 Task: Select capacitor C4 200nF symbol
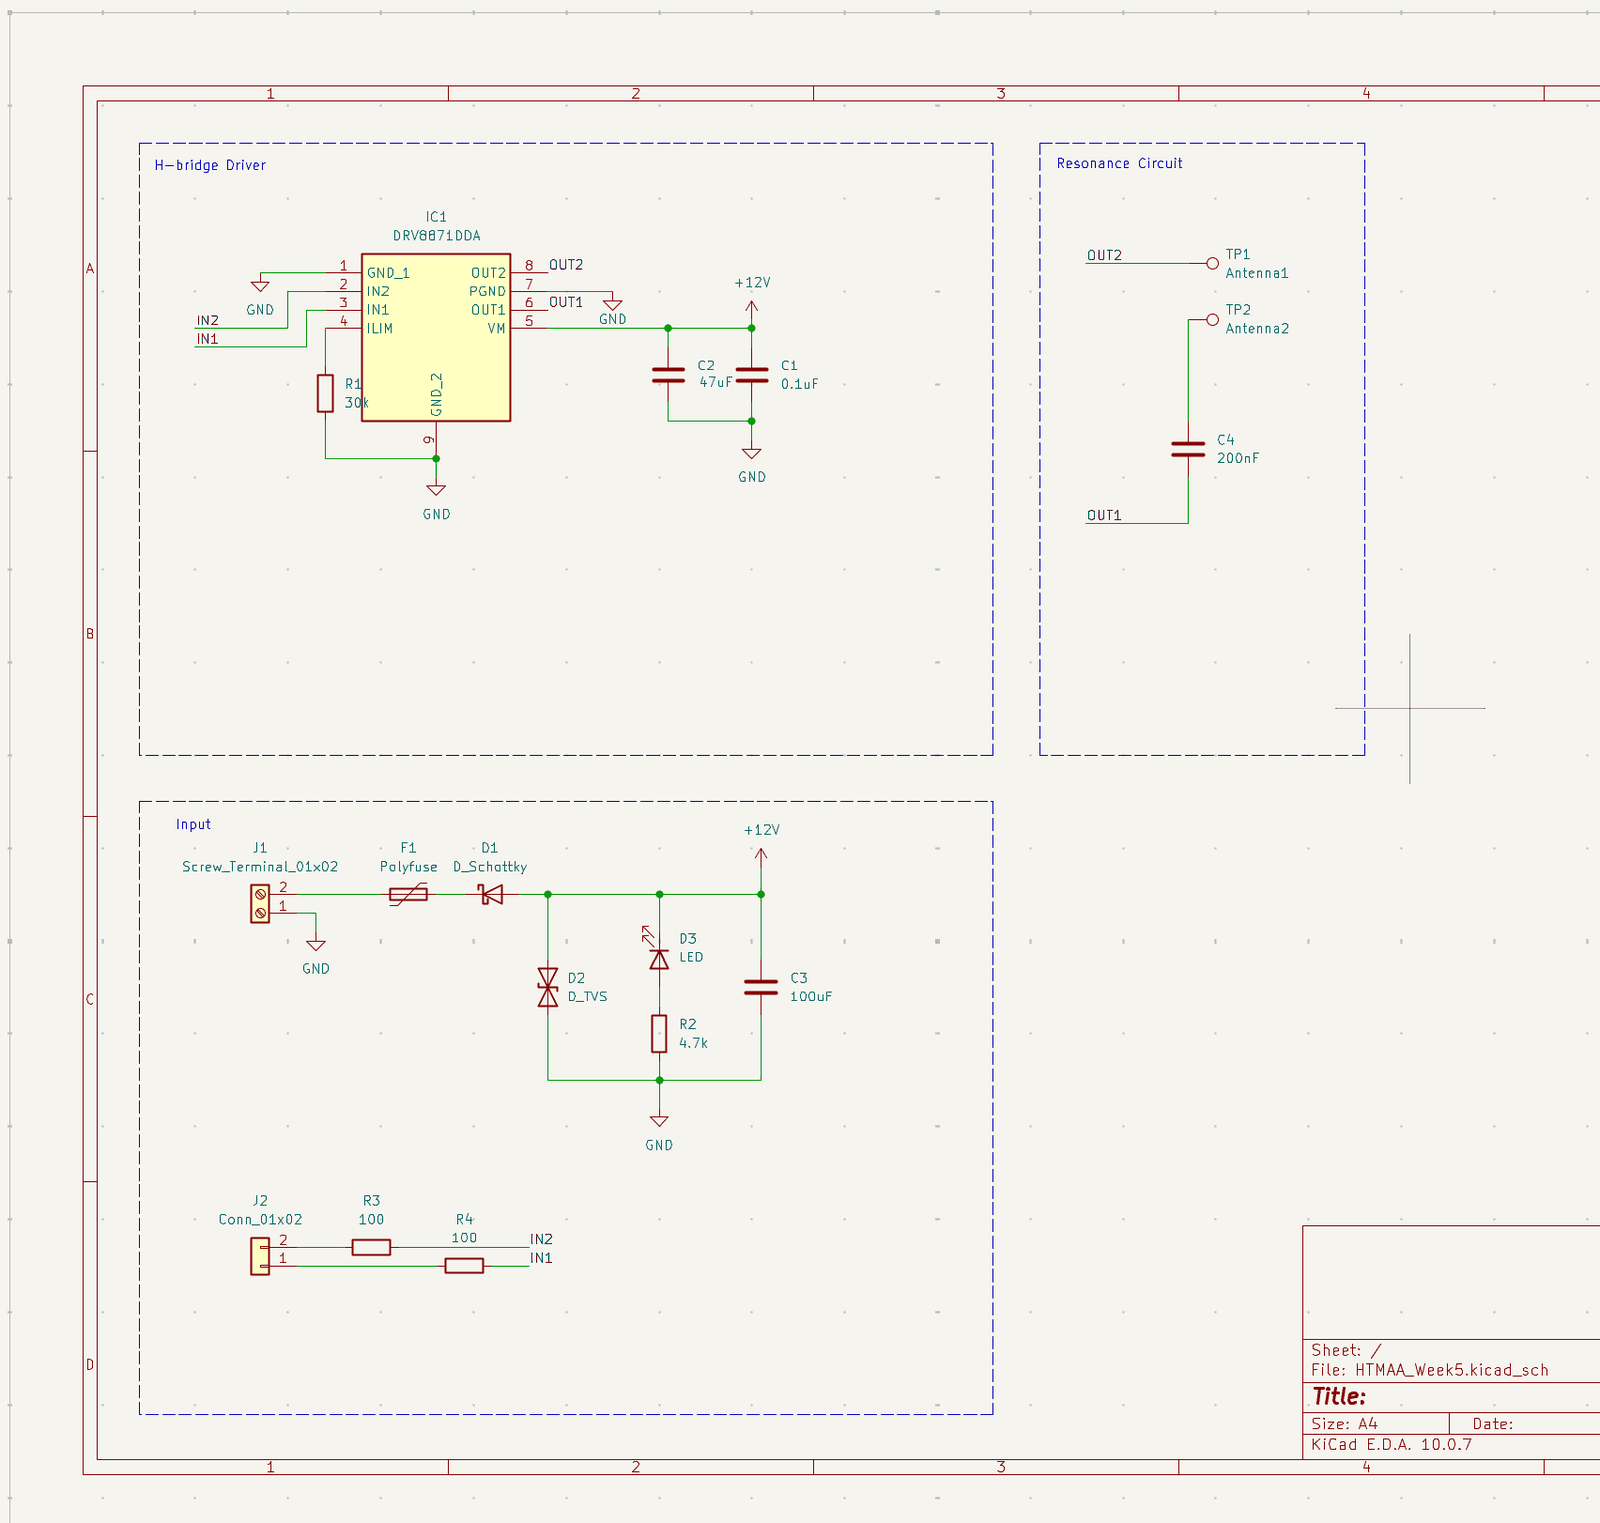(x=1188, y=449)
